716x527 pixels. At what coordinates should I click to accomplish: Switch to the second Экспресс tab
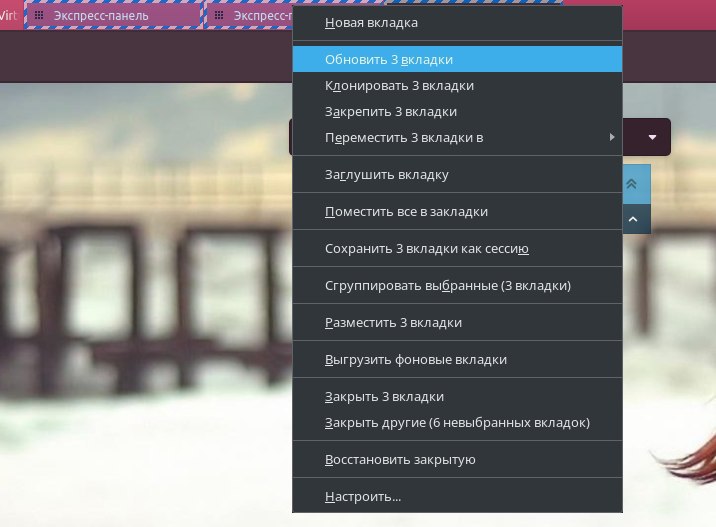click(249, 15)
